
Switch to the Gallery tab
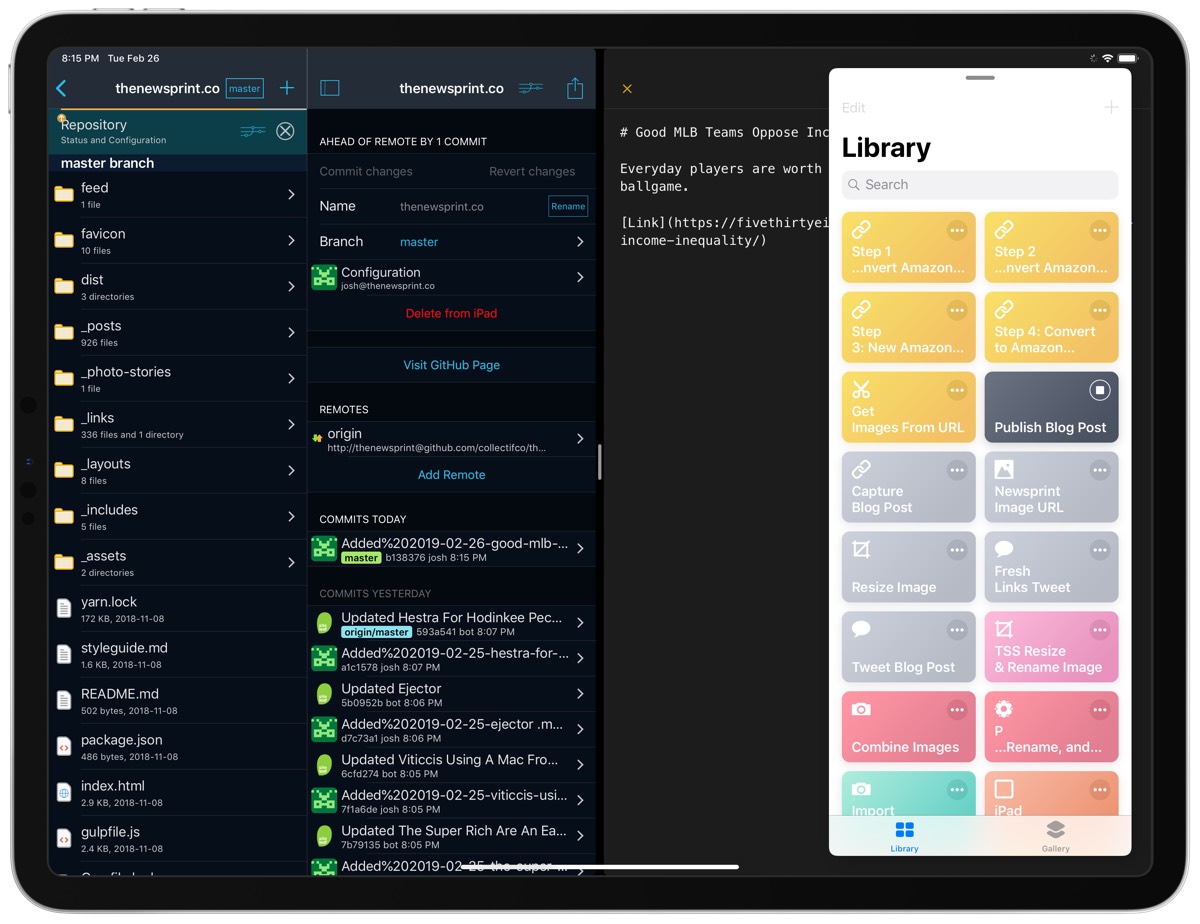point(1055,836)
